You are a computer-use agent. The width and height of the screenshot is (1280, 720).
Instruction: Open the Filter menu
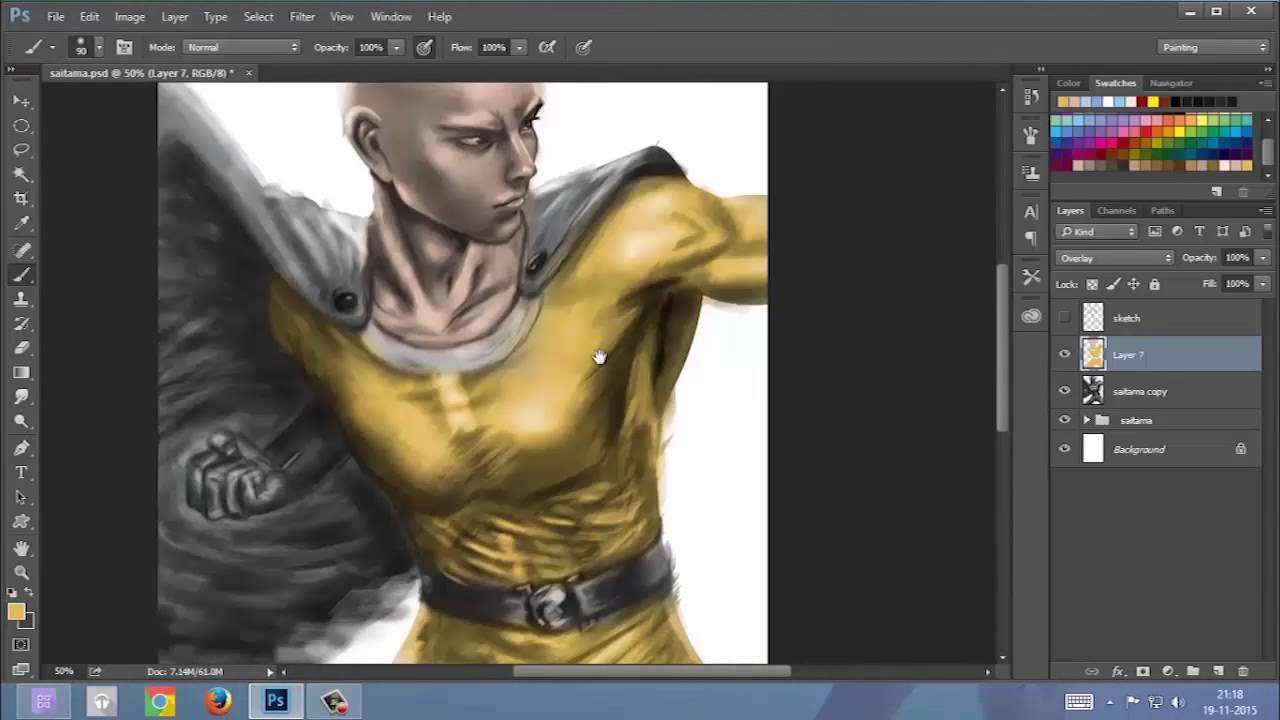(x=302, y=16)
